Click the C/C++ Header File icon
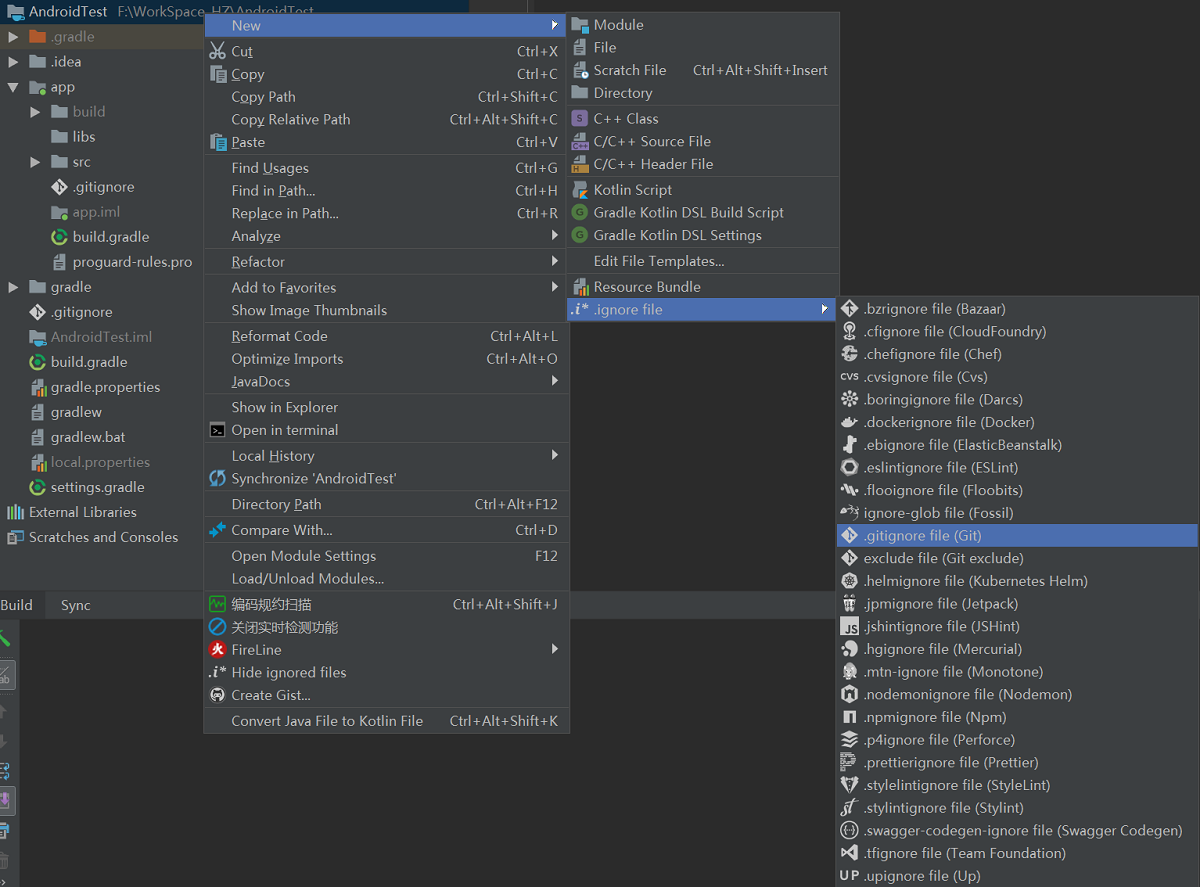 tap(580, 164)
